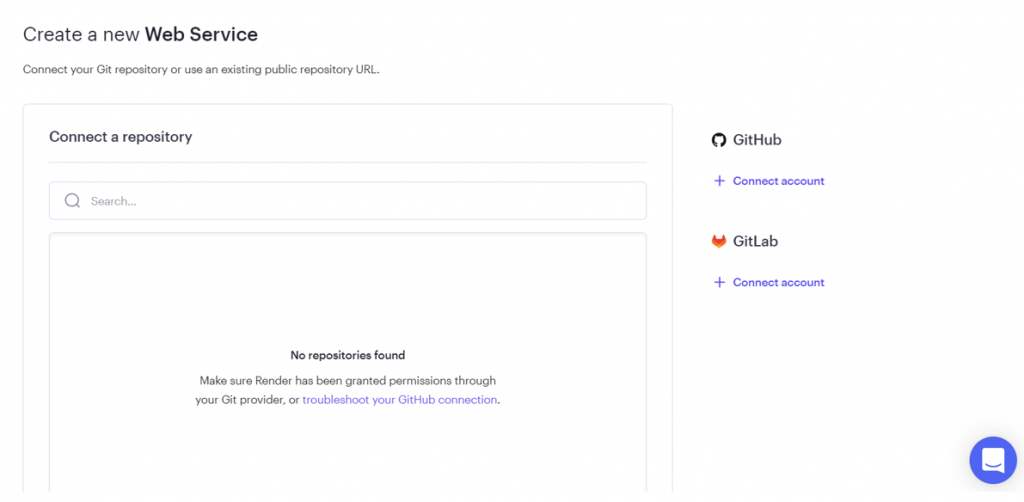The image size is (1024, 502).
Task: Connect account for GitLab
Action: pos(778,282)
